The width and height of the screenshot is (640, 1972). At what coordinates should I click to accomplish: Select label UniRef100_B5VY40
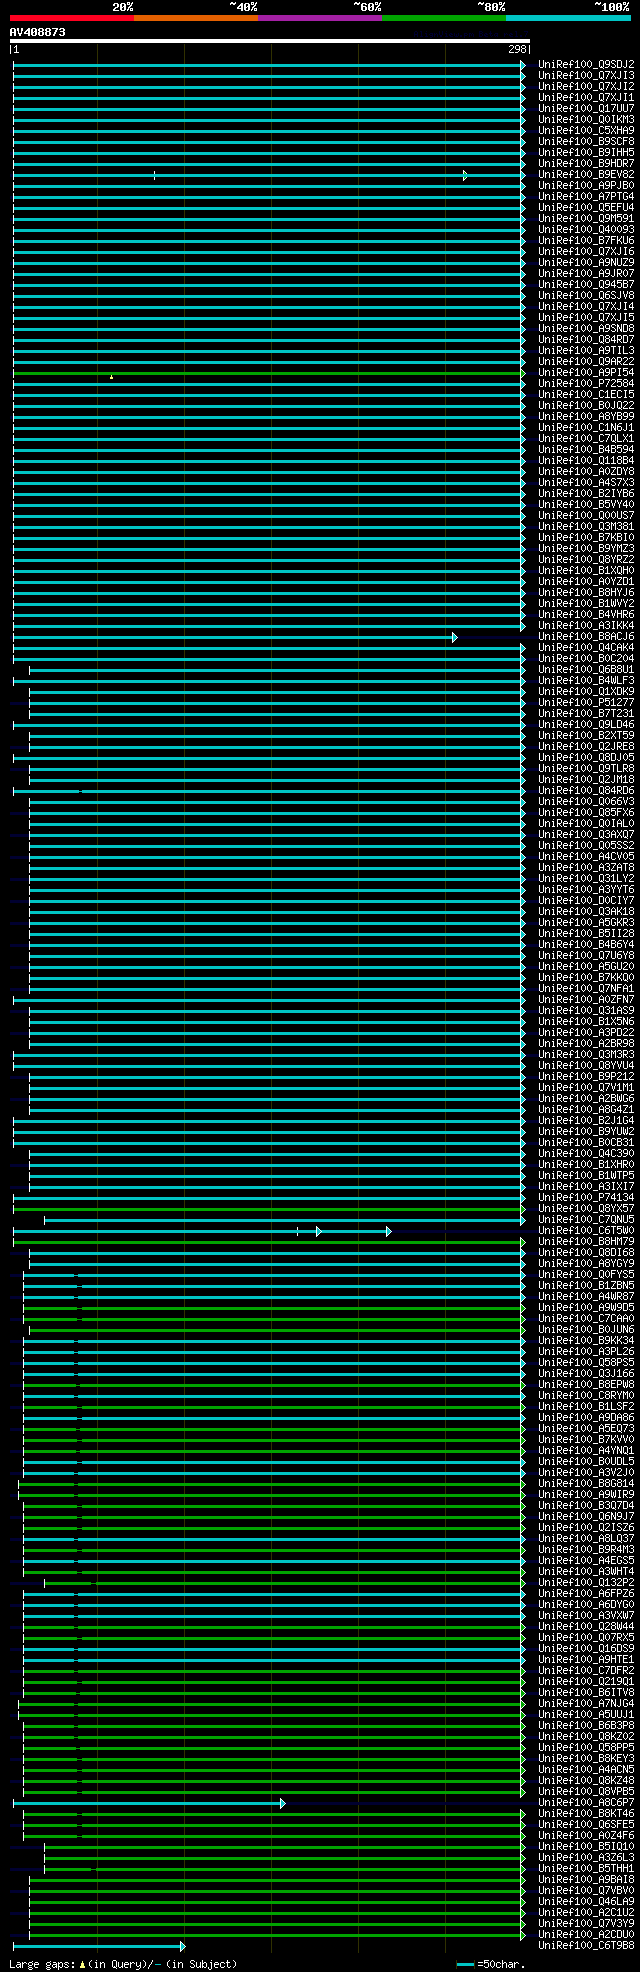[586, 504]
